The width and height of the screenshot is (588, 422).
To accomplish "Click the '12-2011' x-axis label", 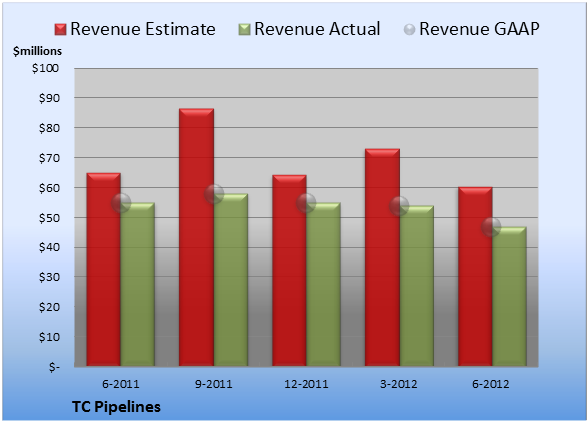I will (306, 384).
